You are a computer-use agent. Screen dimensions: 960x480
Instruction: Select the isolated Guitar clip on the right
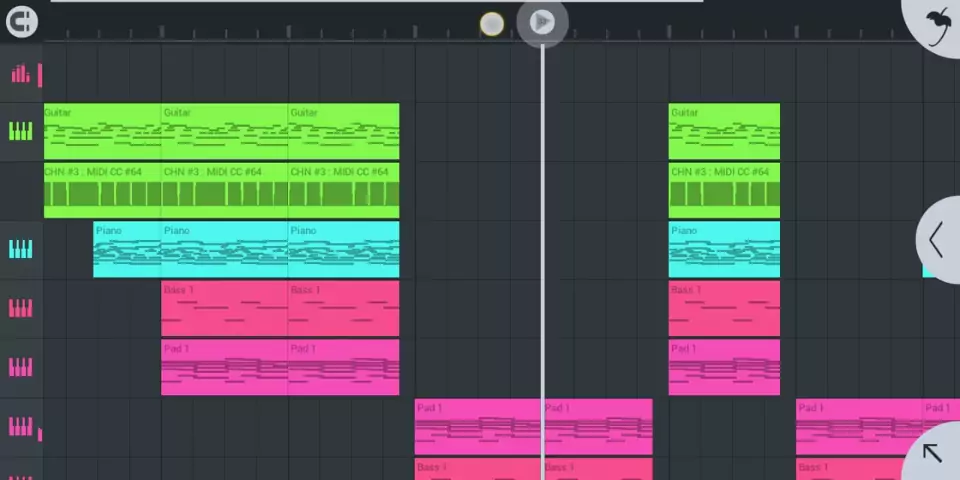[724, 131]
